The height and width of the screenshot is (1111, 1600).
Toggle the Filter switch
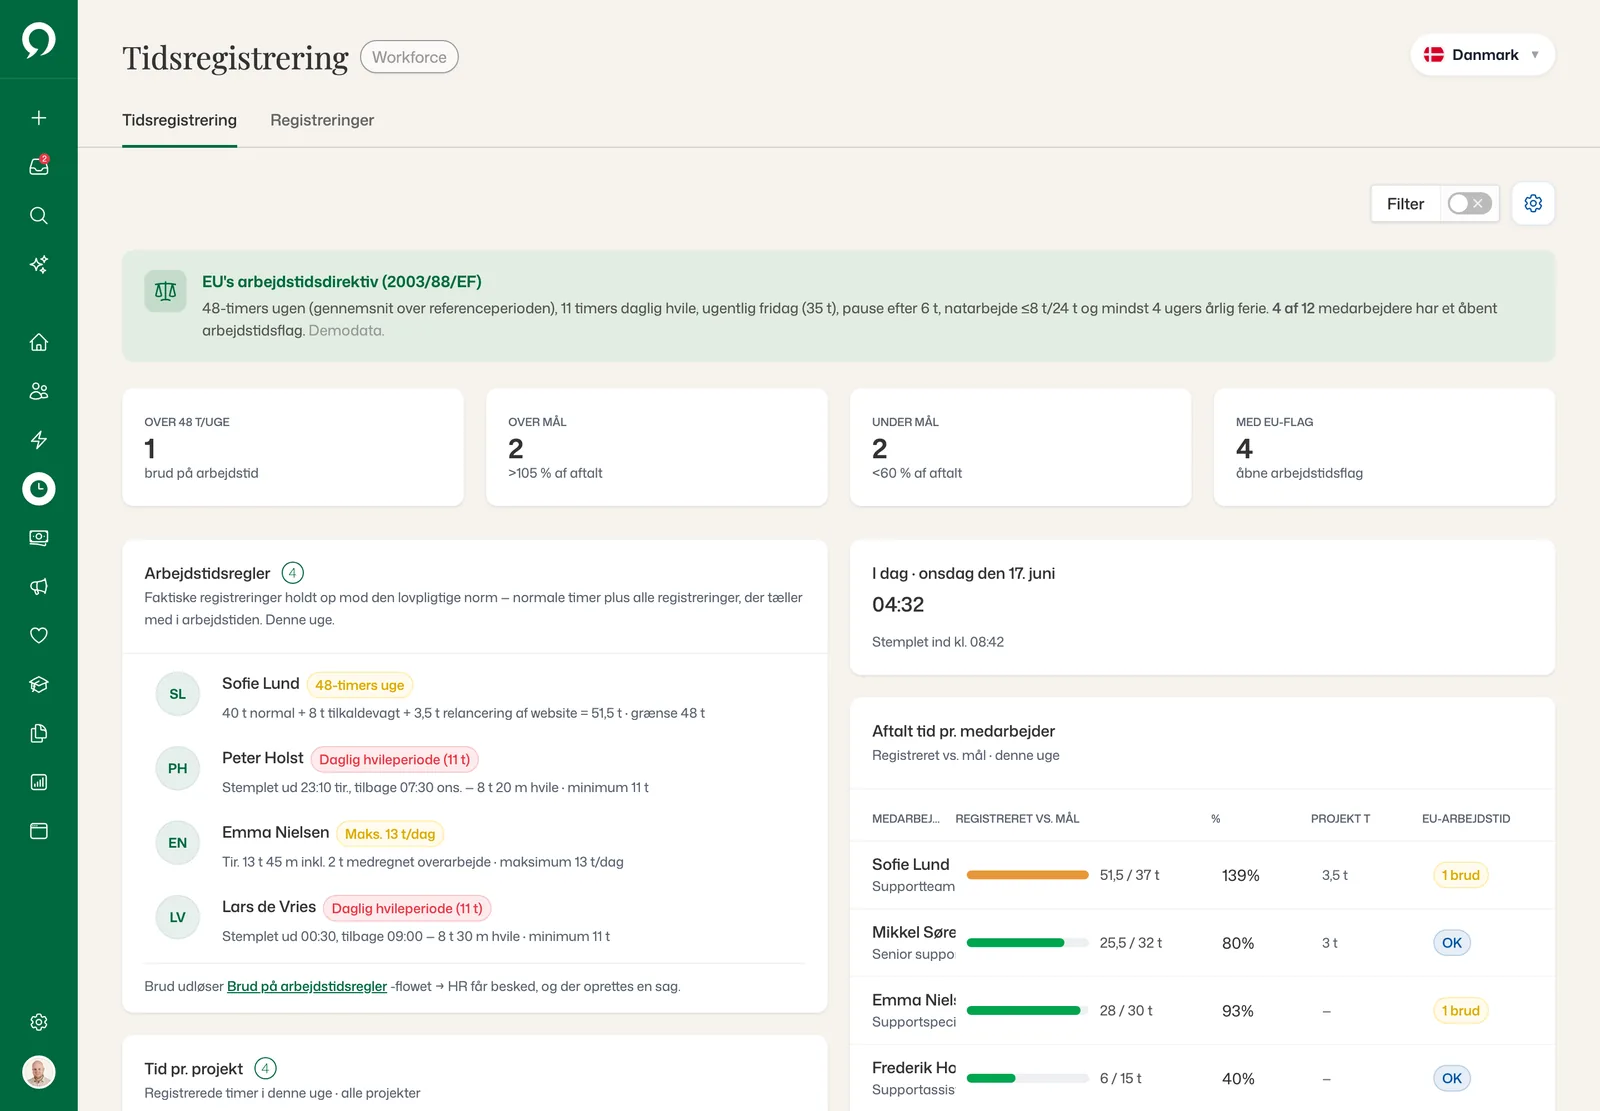click(1469, 204)
